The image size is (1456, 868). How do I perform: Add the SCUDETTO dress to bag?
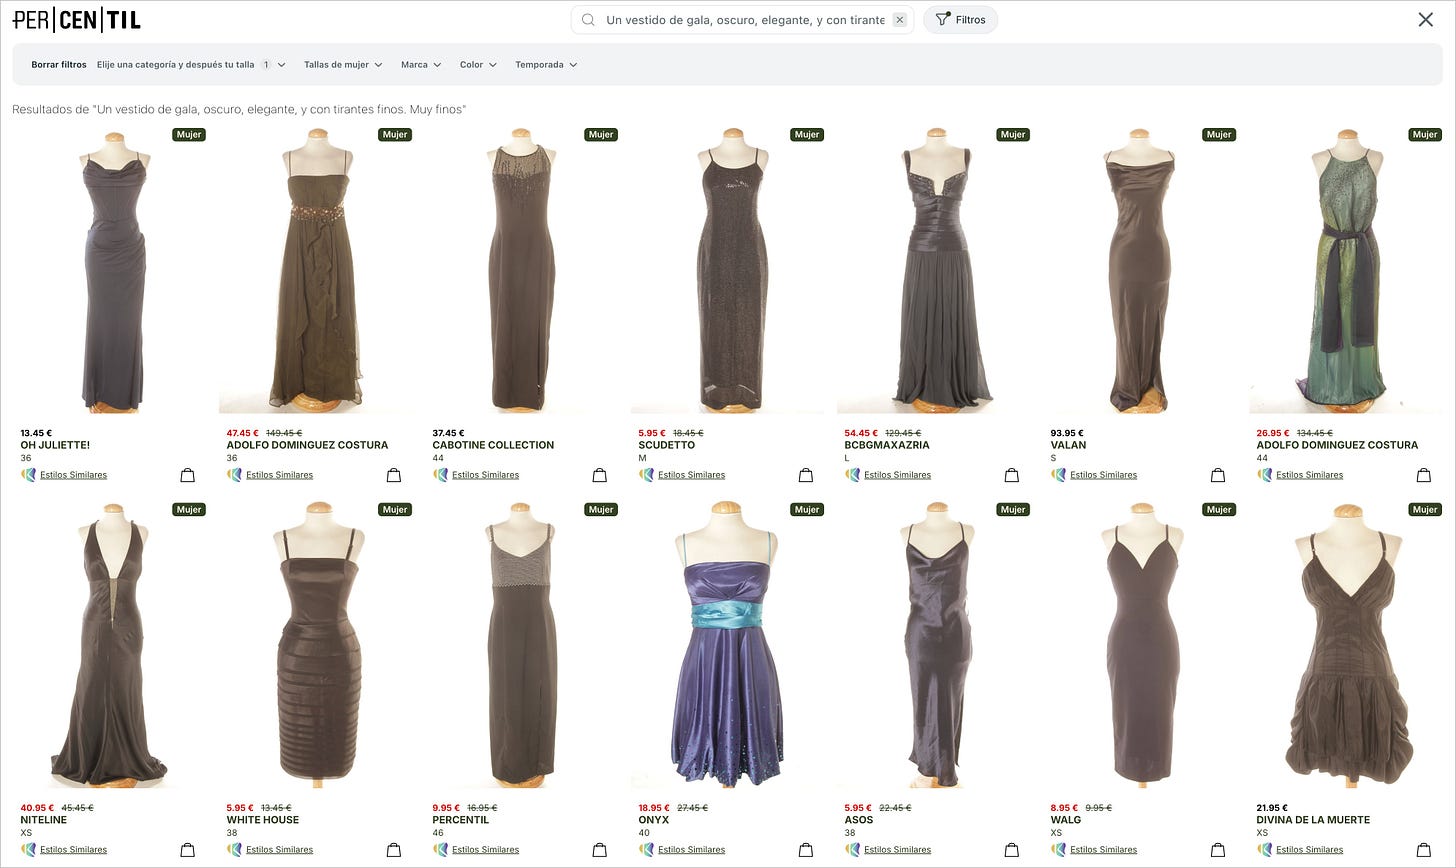point(806,475)
